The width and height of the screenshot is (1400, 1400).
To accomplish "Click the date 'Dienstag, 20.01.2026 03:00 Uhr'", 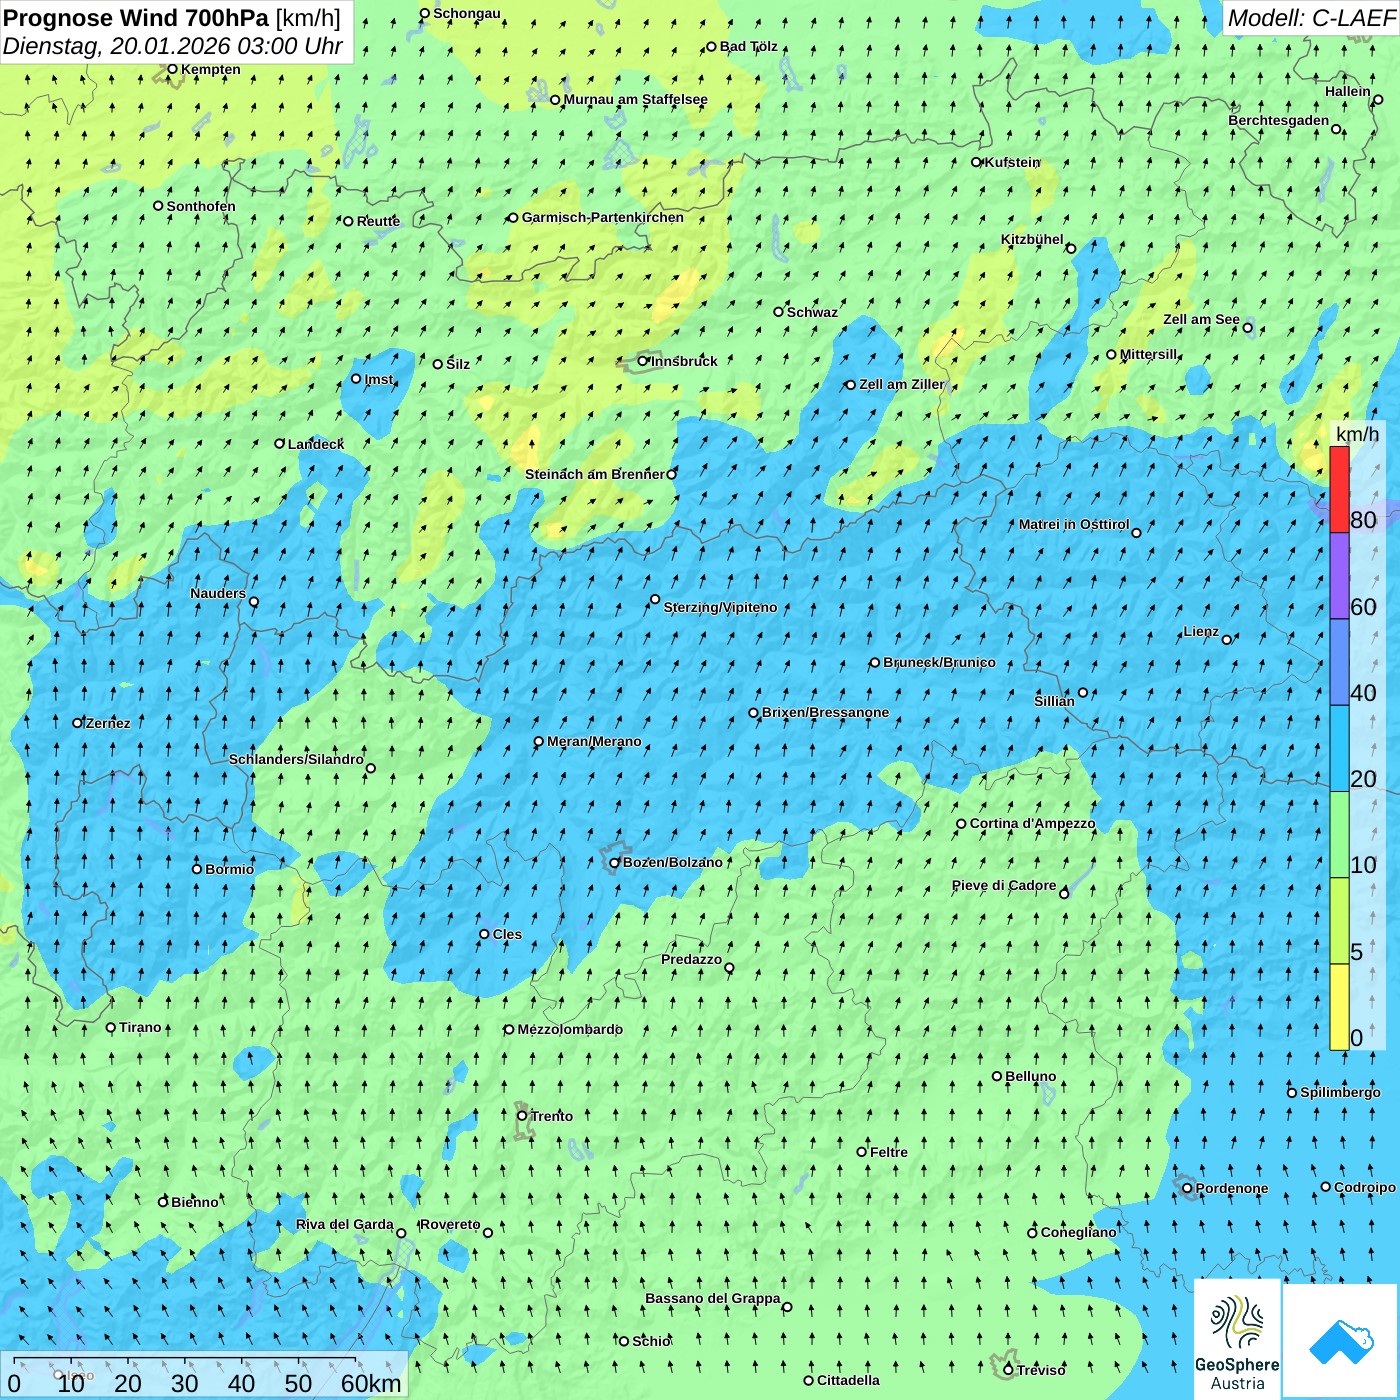I will click(173, 46).
